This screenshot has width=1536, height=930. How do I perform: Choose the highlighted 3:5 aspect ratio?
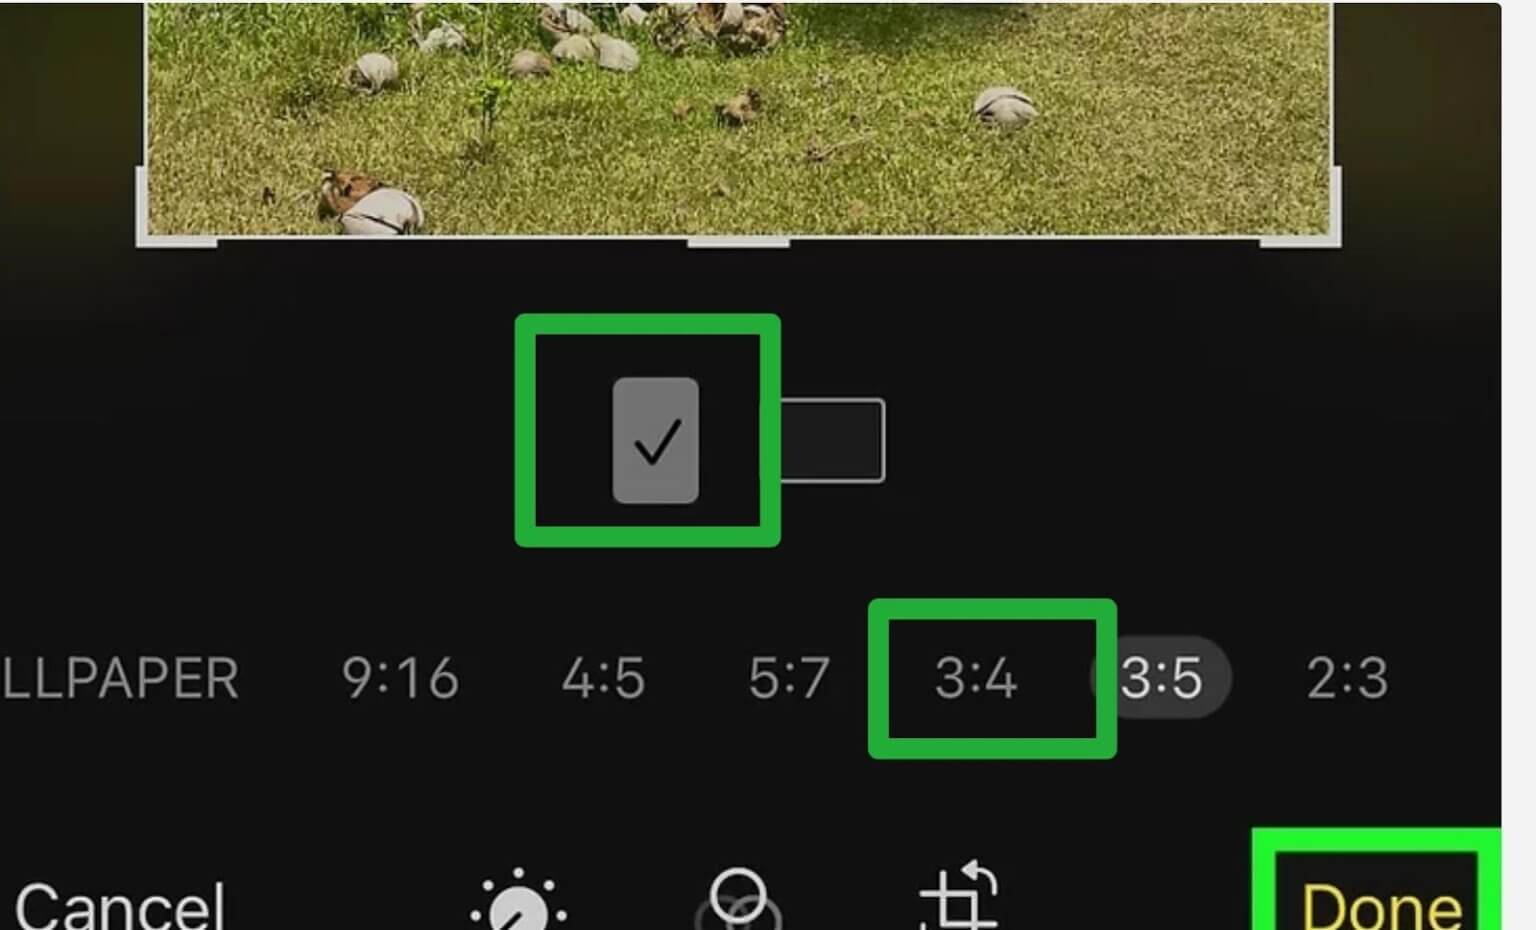[1161, 678]
